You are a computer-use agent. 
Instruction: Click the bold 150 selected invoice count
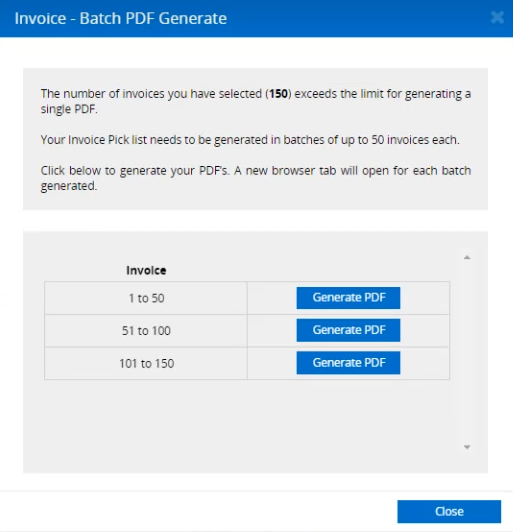coord(279,94)
